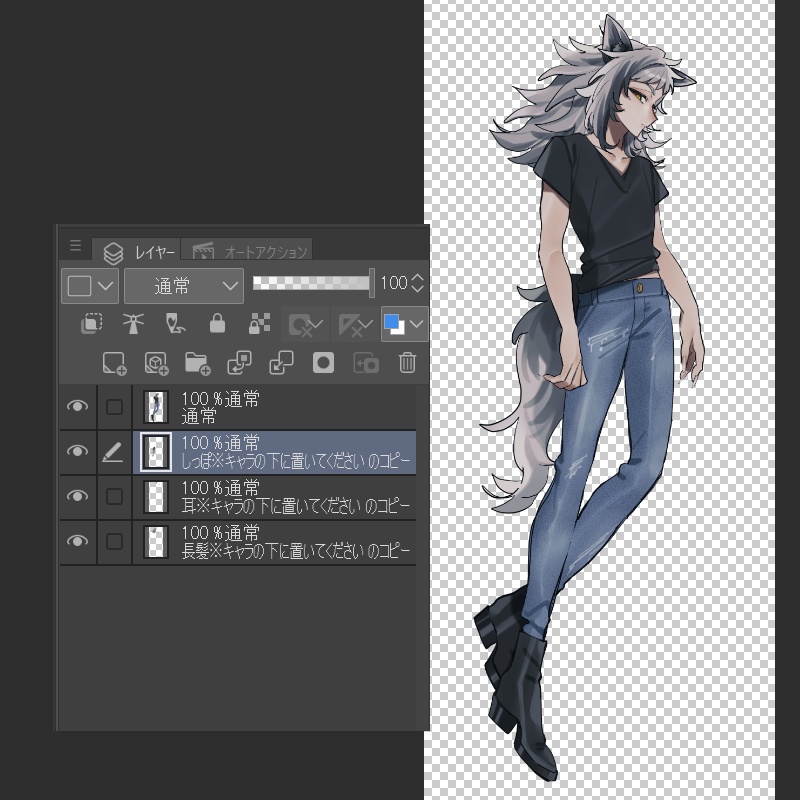Select the 長髪※キャラの下に置いてください layer name

pos(296,551)
